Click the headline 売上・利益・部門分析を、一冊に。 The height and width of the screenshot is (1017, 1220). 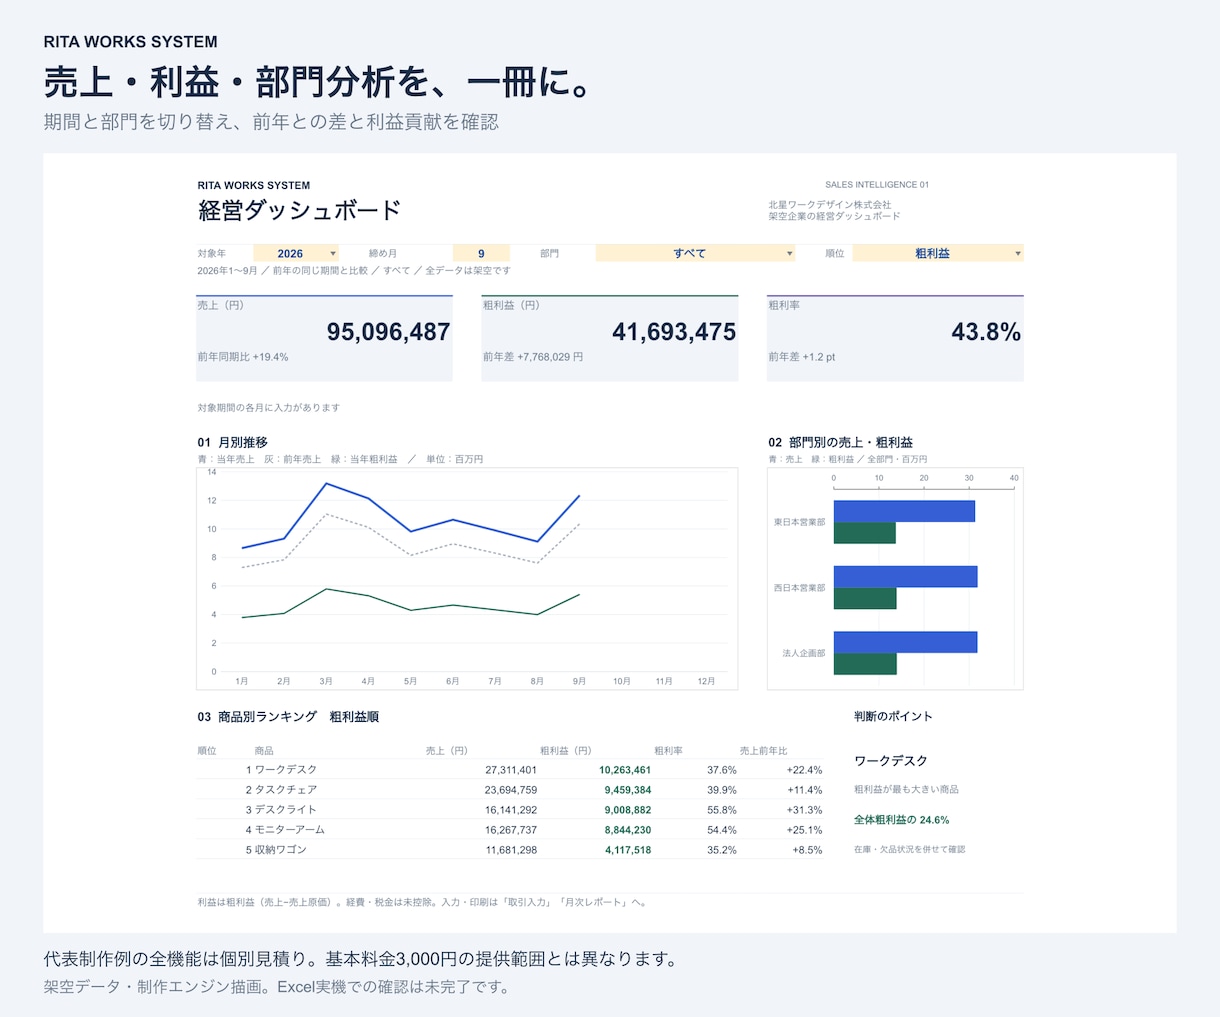tap(319, 83)
